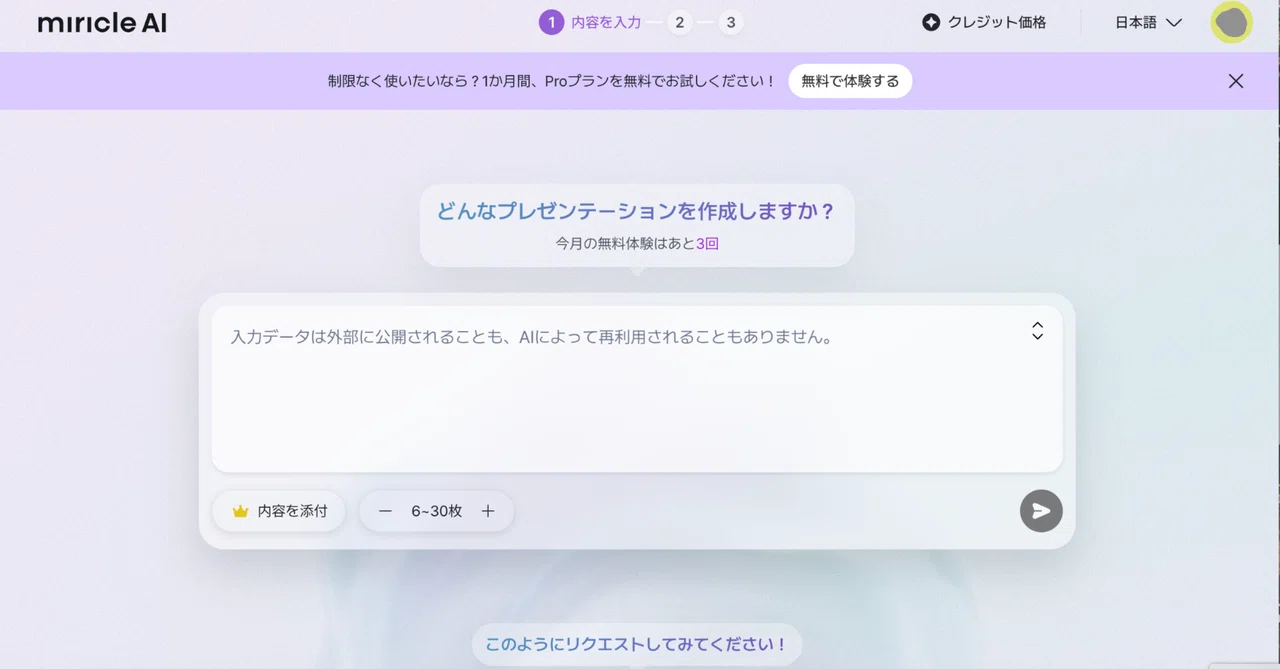Click the credit plus icon
1280x669 pixels.
pyautogui.click(x=931, y=22)
